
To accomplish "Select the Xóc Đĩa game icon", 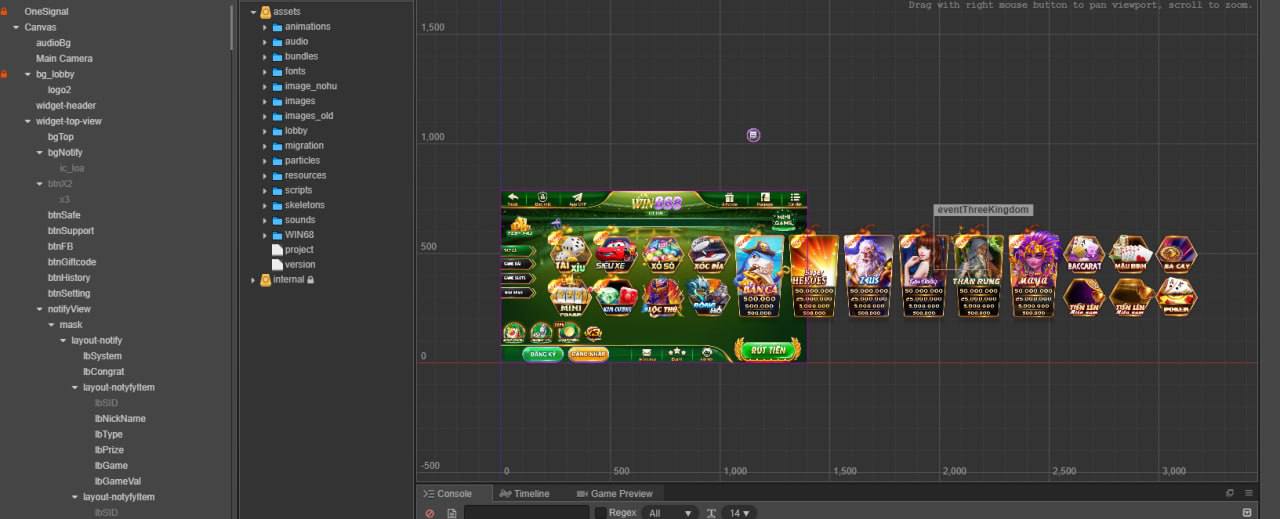I will click(x=707, y=254).
